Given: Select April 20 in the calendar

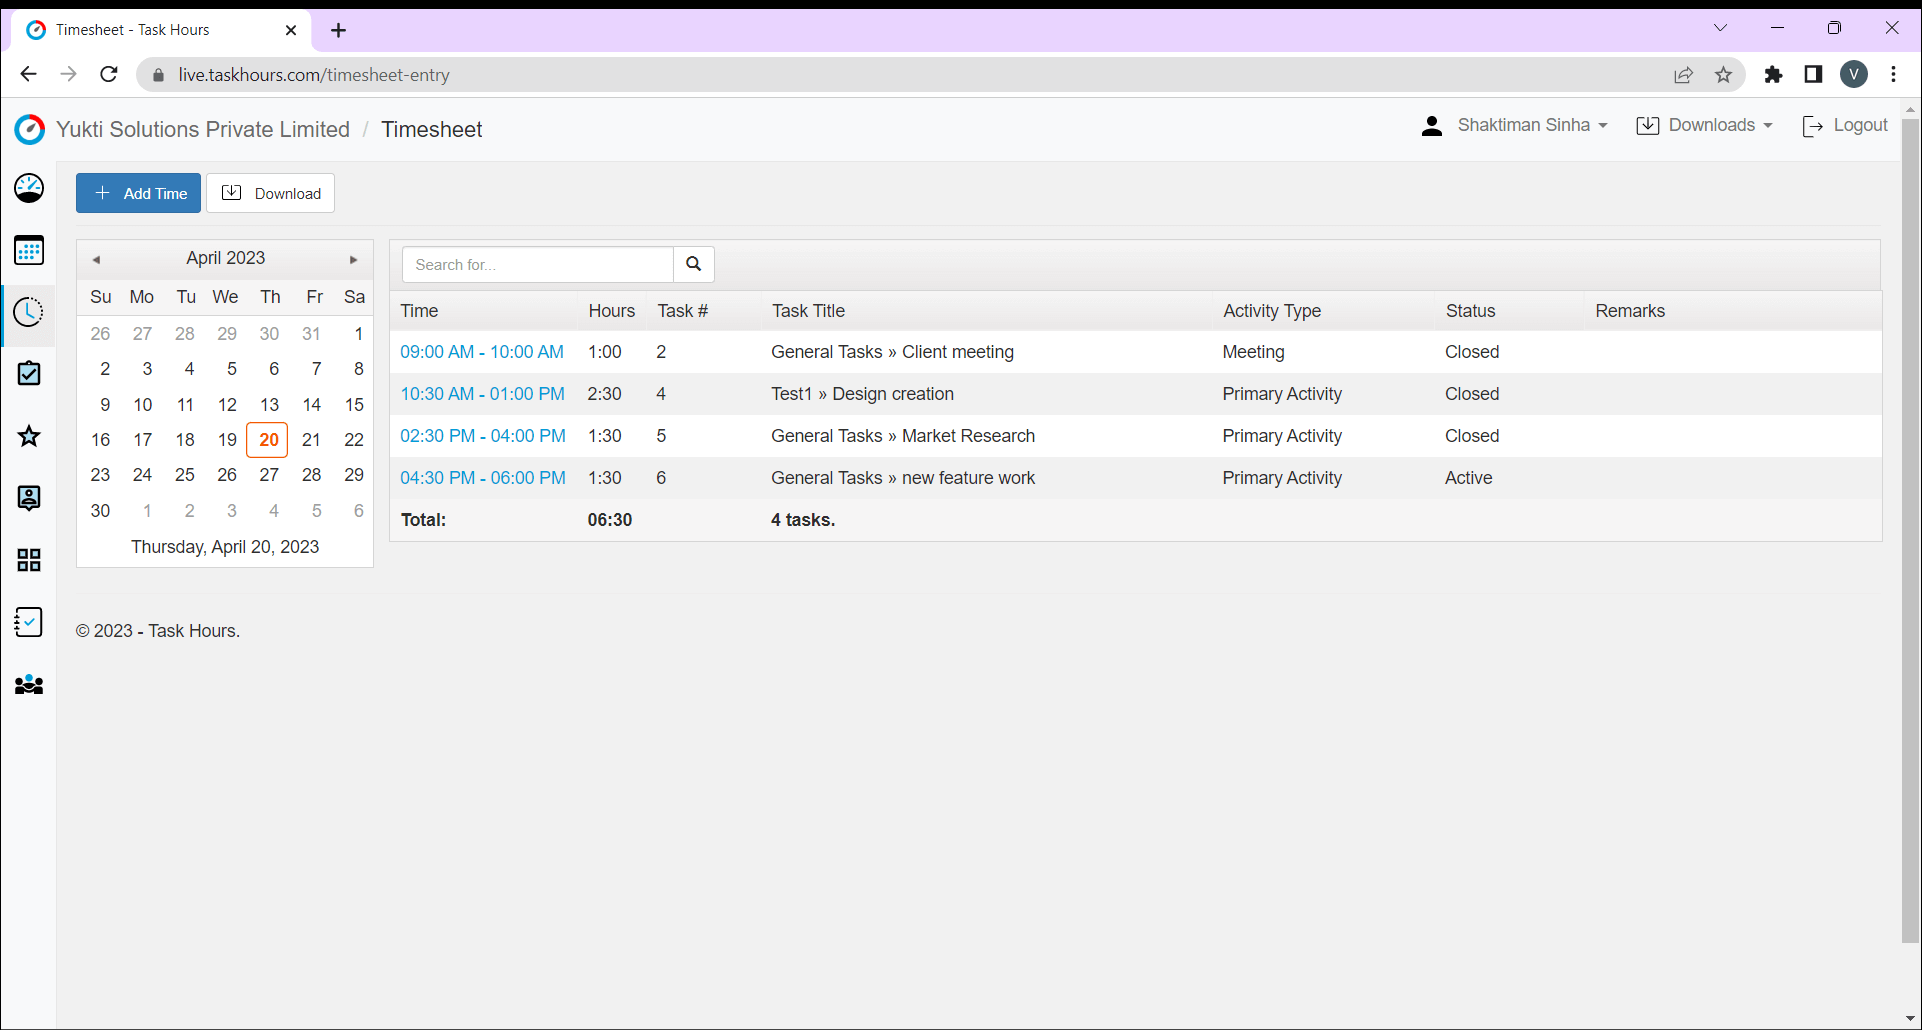Looking at the screenshot, I should coord(268,440).
